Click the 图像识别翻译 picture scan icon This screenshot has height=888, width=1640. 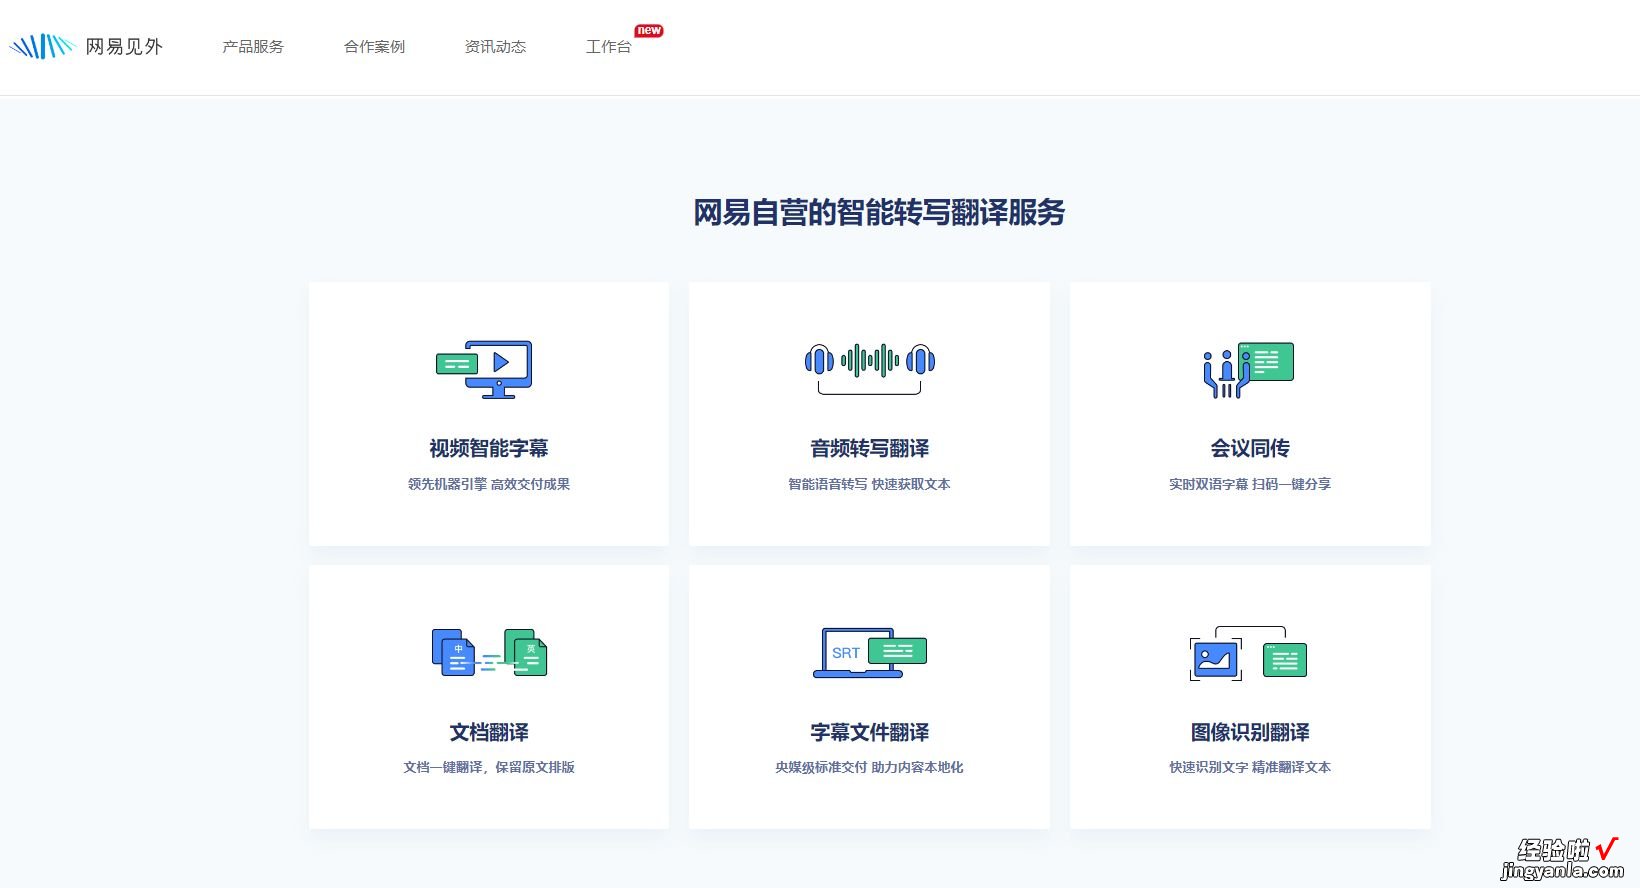coord(1248,654)
